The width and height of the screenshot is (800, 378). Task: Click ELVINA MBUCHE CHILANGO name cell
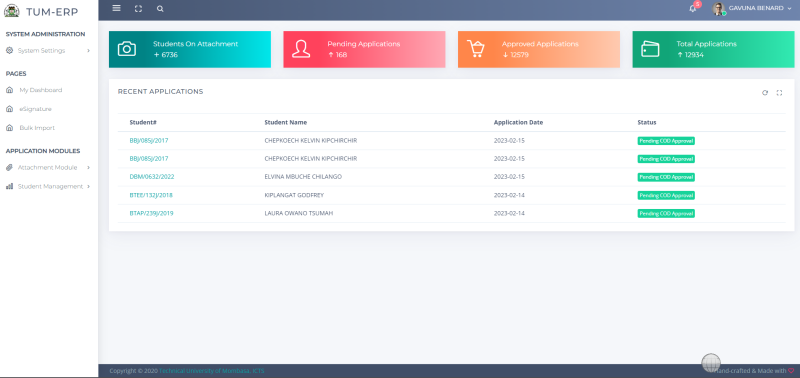pyautogui.click(x=303, y=177)
